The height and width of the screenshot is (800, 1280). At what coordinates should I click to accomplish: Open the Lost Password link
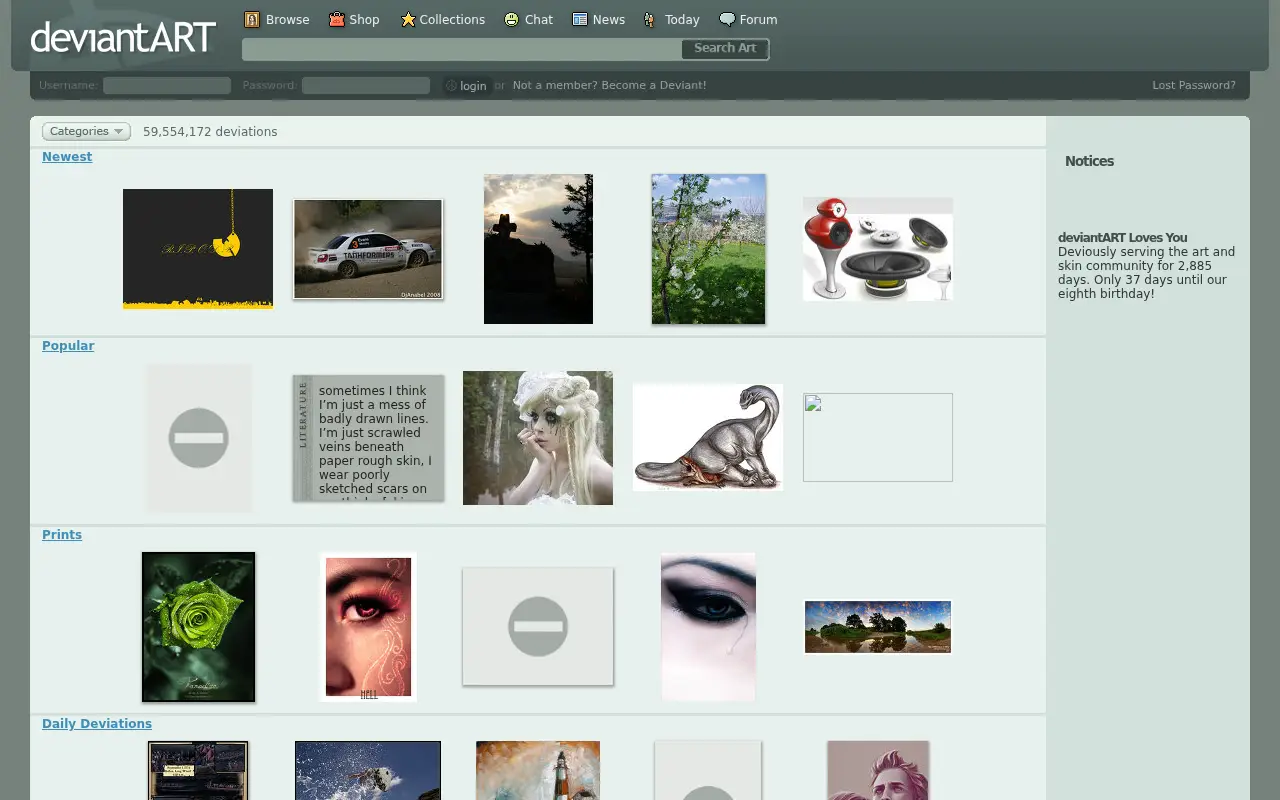(1194, 85)
